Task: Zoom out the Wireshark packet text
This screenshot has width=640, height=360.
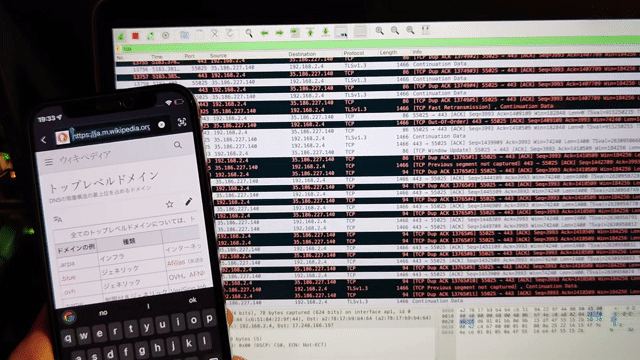Action: [395, 30]
